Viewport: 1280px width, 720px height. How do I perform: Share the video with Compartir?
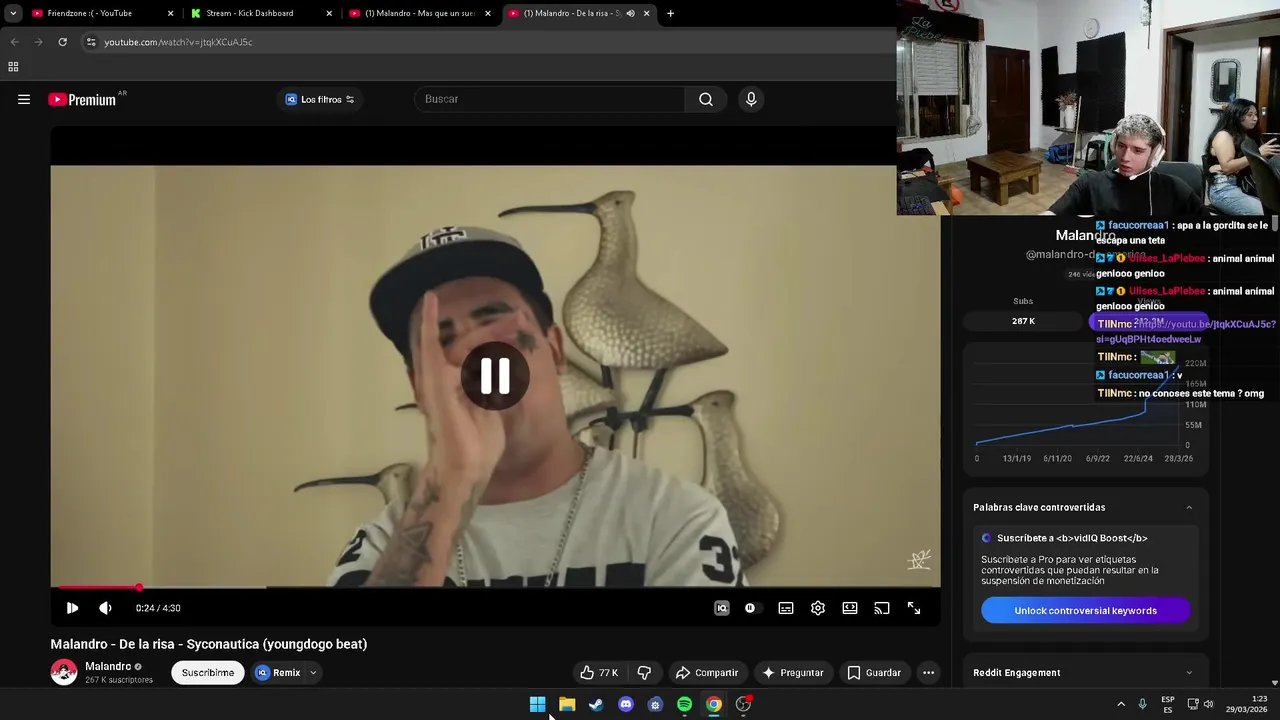coord(707,673)
